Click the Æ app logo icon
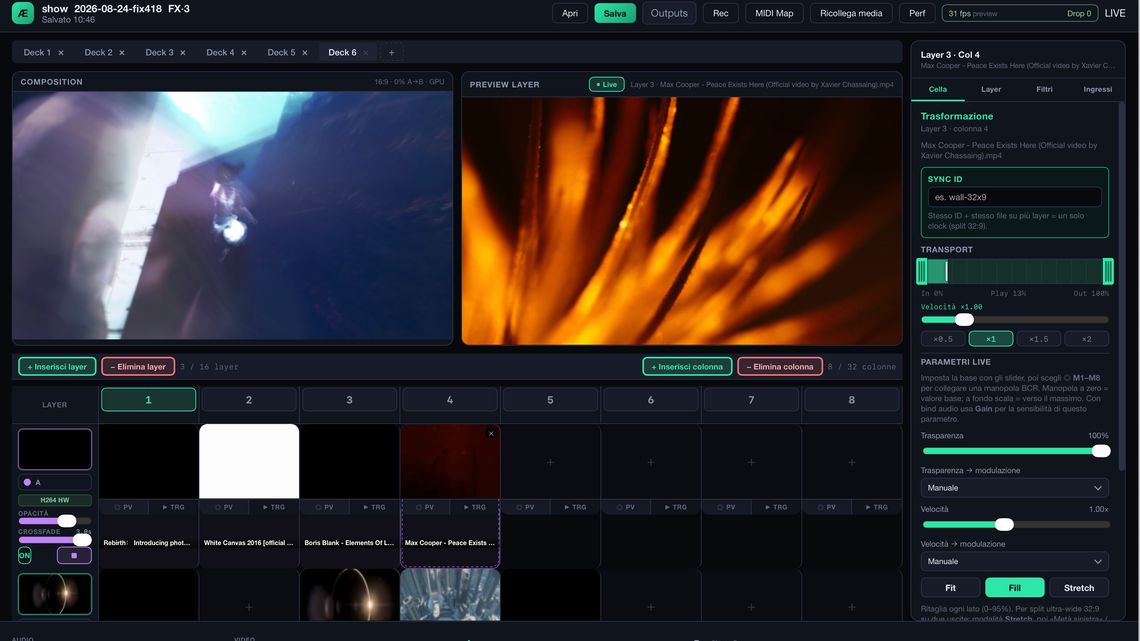 pos(23,13)
